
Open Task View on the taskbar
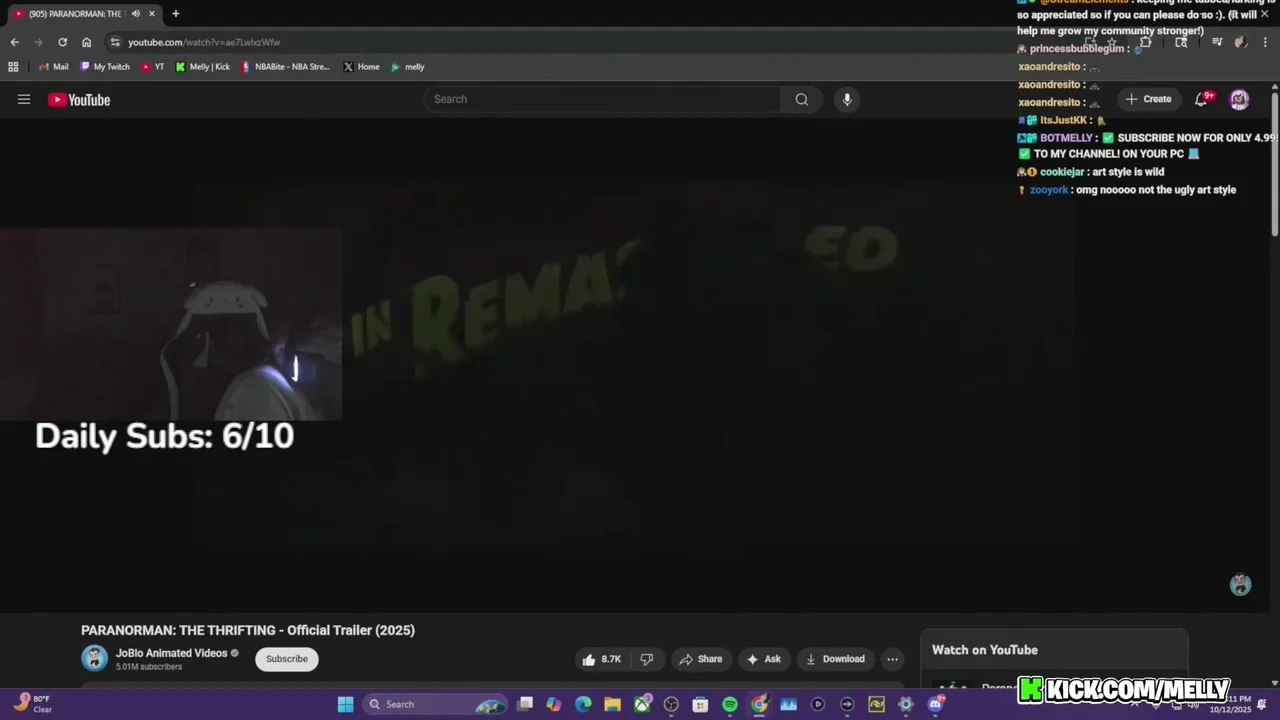coord(525,704)
